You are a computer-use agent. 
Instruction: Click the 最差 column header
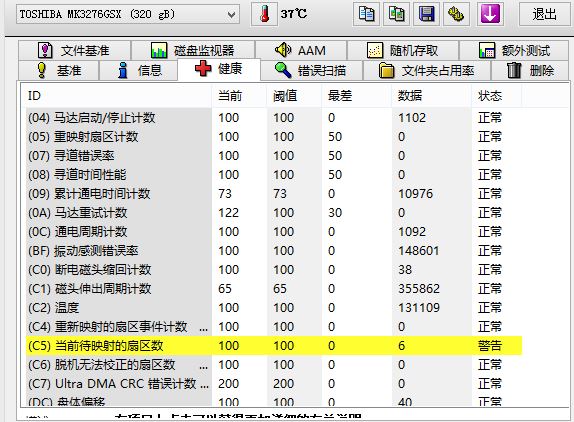click(x=356, y=96)
